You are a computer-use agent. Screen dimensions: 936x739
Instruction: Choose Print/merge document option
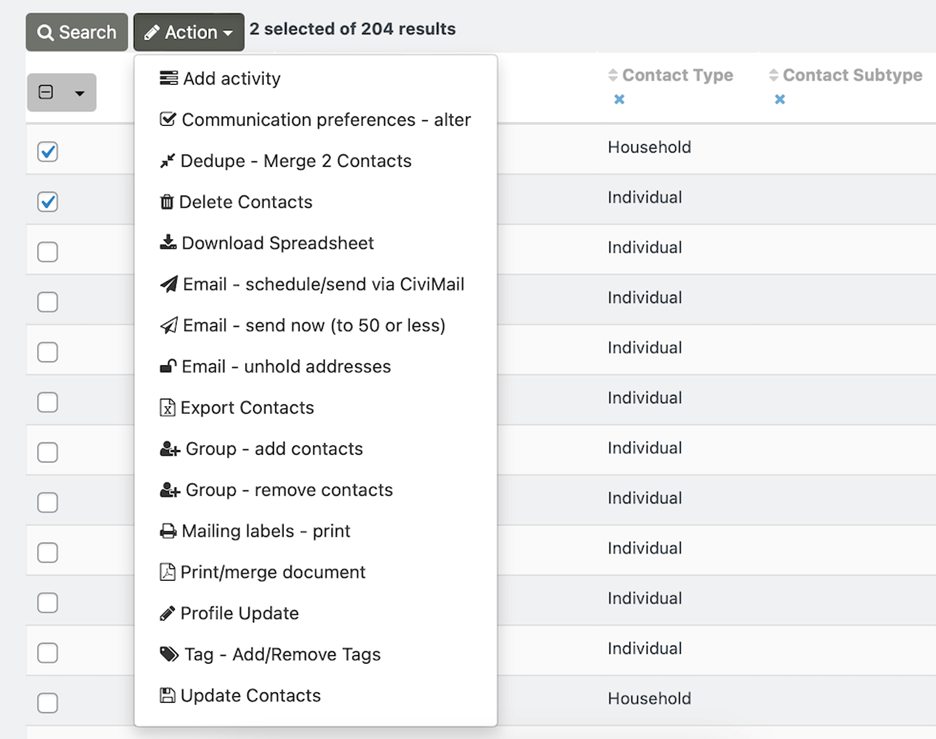(272, 572)
